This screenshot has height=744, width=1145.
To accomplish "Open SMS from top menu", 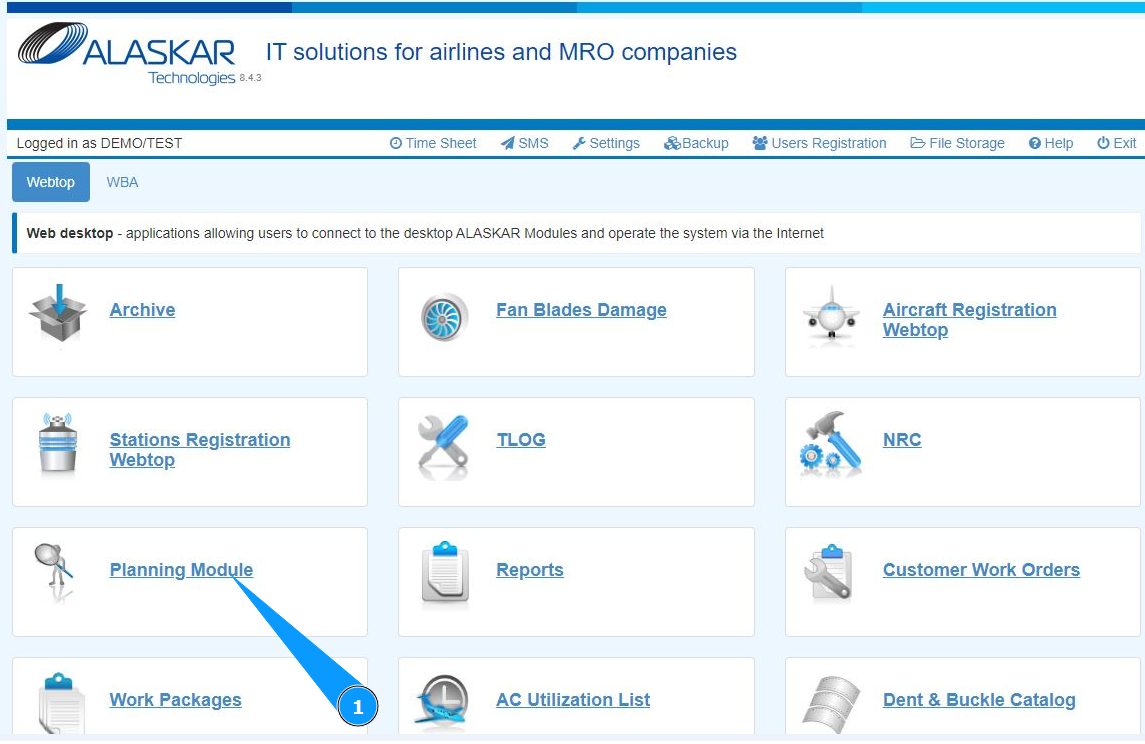I will pyautogui.click(x=524, y=143).
